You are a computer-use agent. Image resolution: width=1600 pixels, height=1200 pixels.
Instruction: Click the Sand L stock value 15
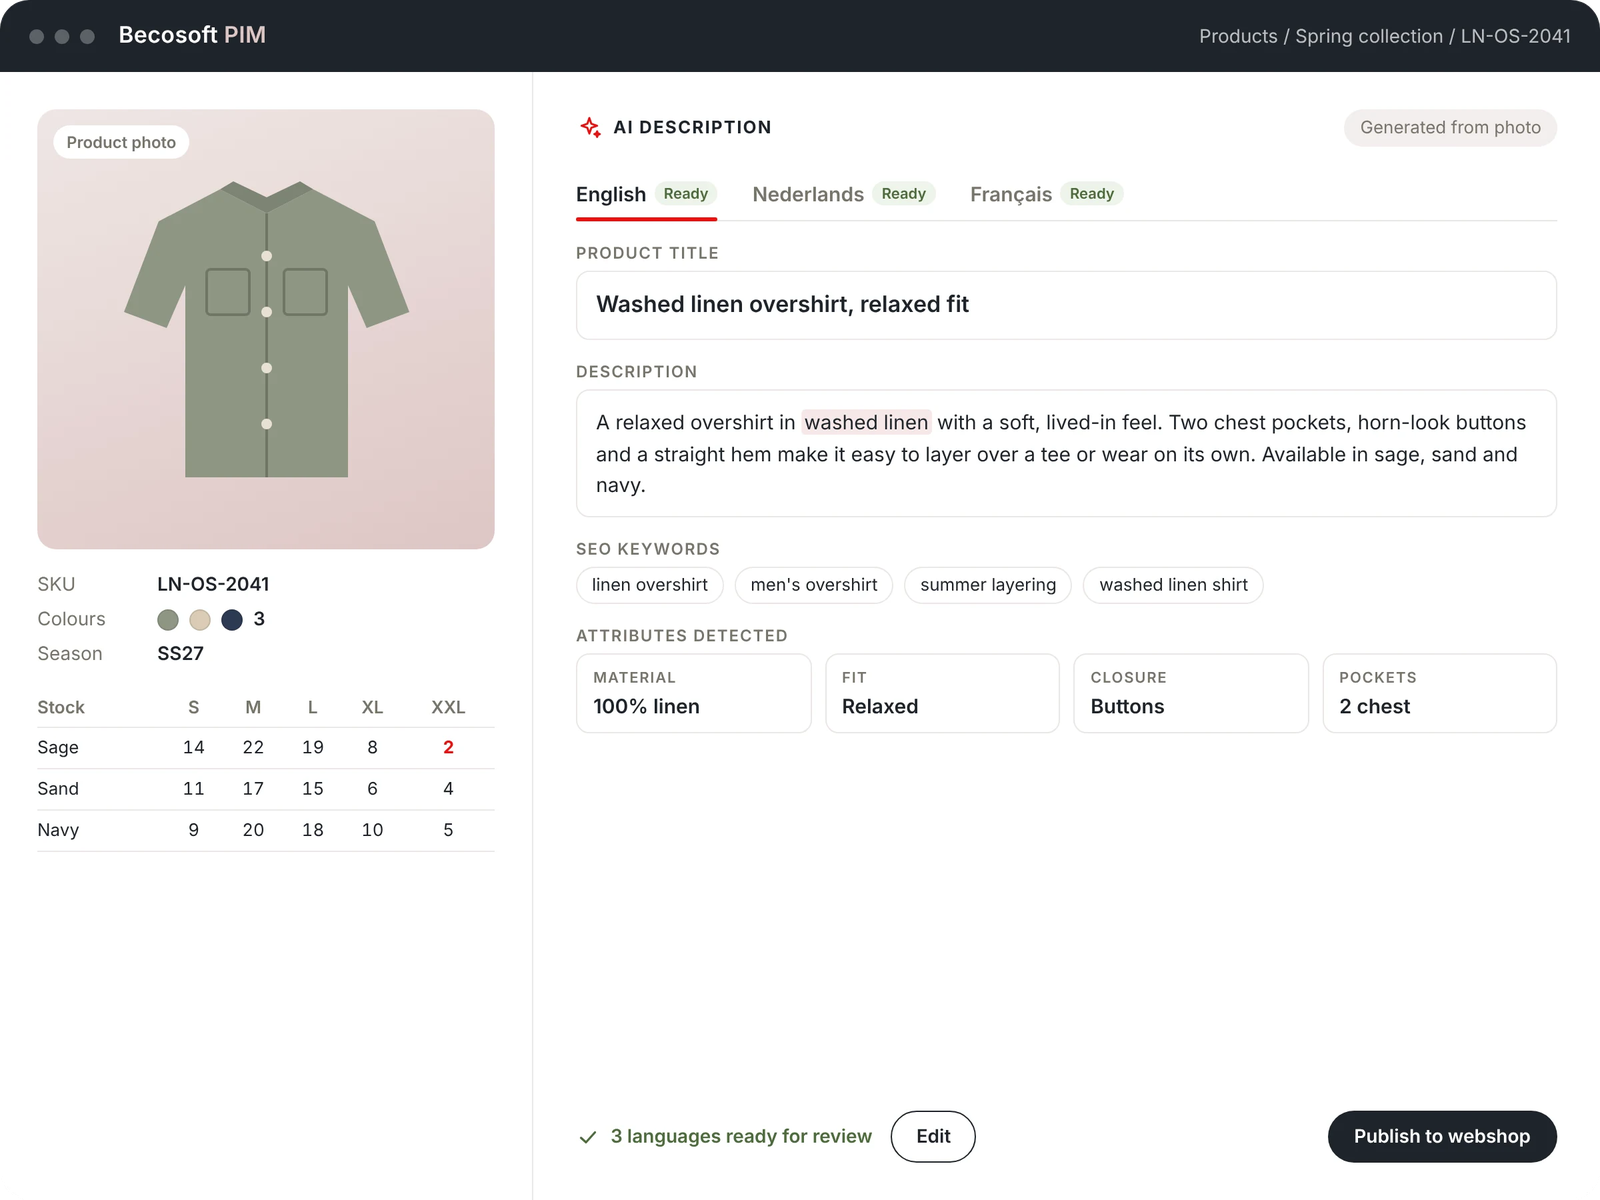(313, 789)
